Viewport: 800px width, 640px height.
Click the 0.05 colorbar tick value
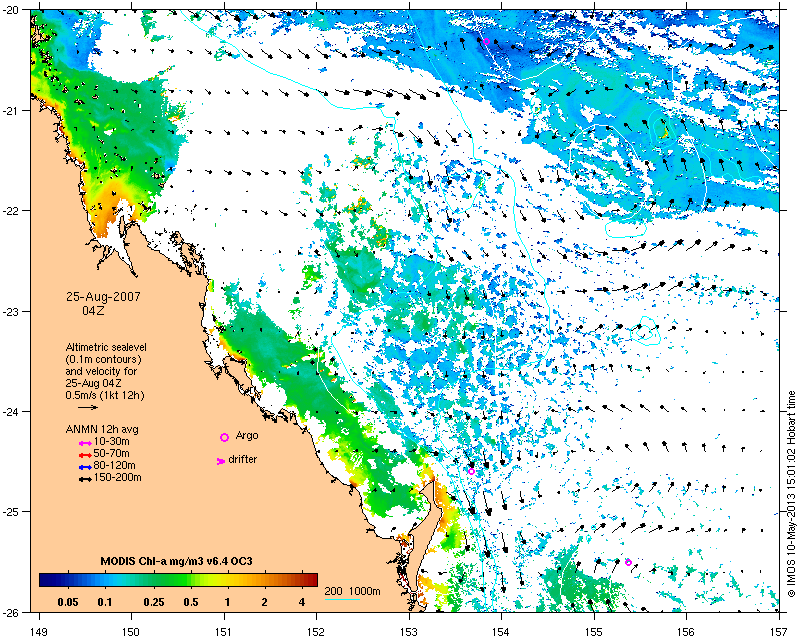pyautogui.click(x=68, y=602)
